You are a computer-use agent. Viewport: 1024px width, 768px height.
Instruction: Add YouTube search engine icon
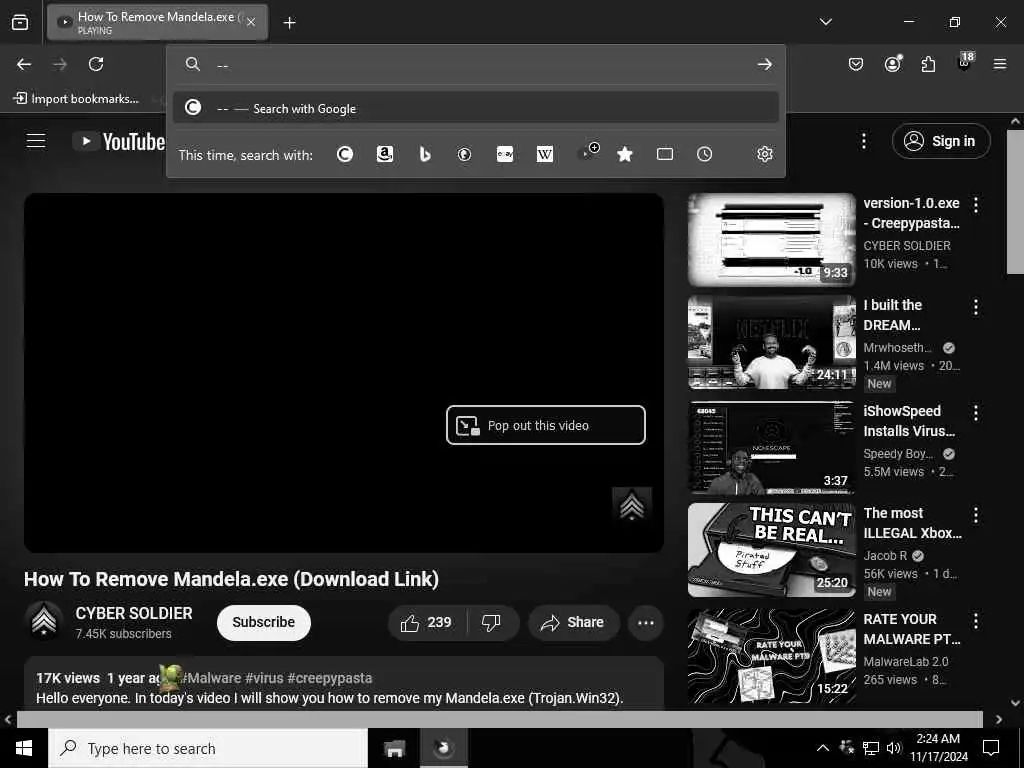[x=589, y=153]
